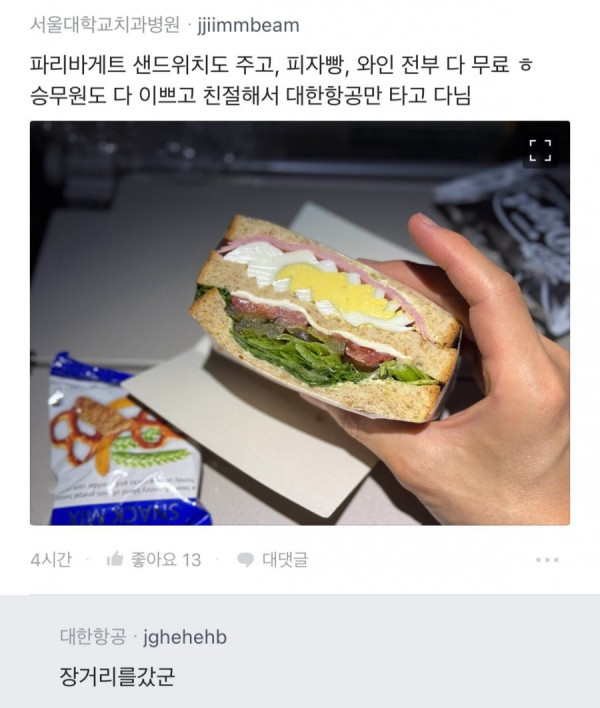Click the 대한항공 company label on reply
Image resolution: width=600 pixels, height=708 pixels.
click(93, 637)
